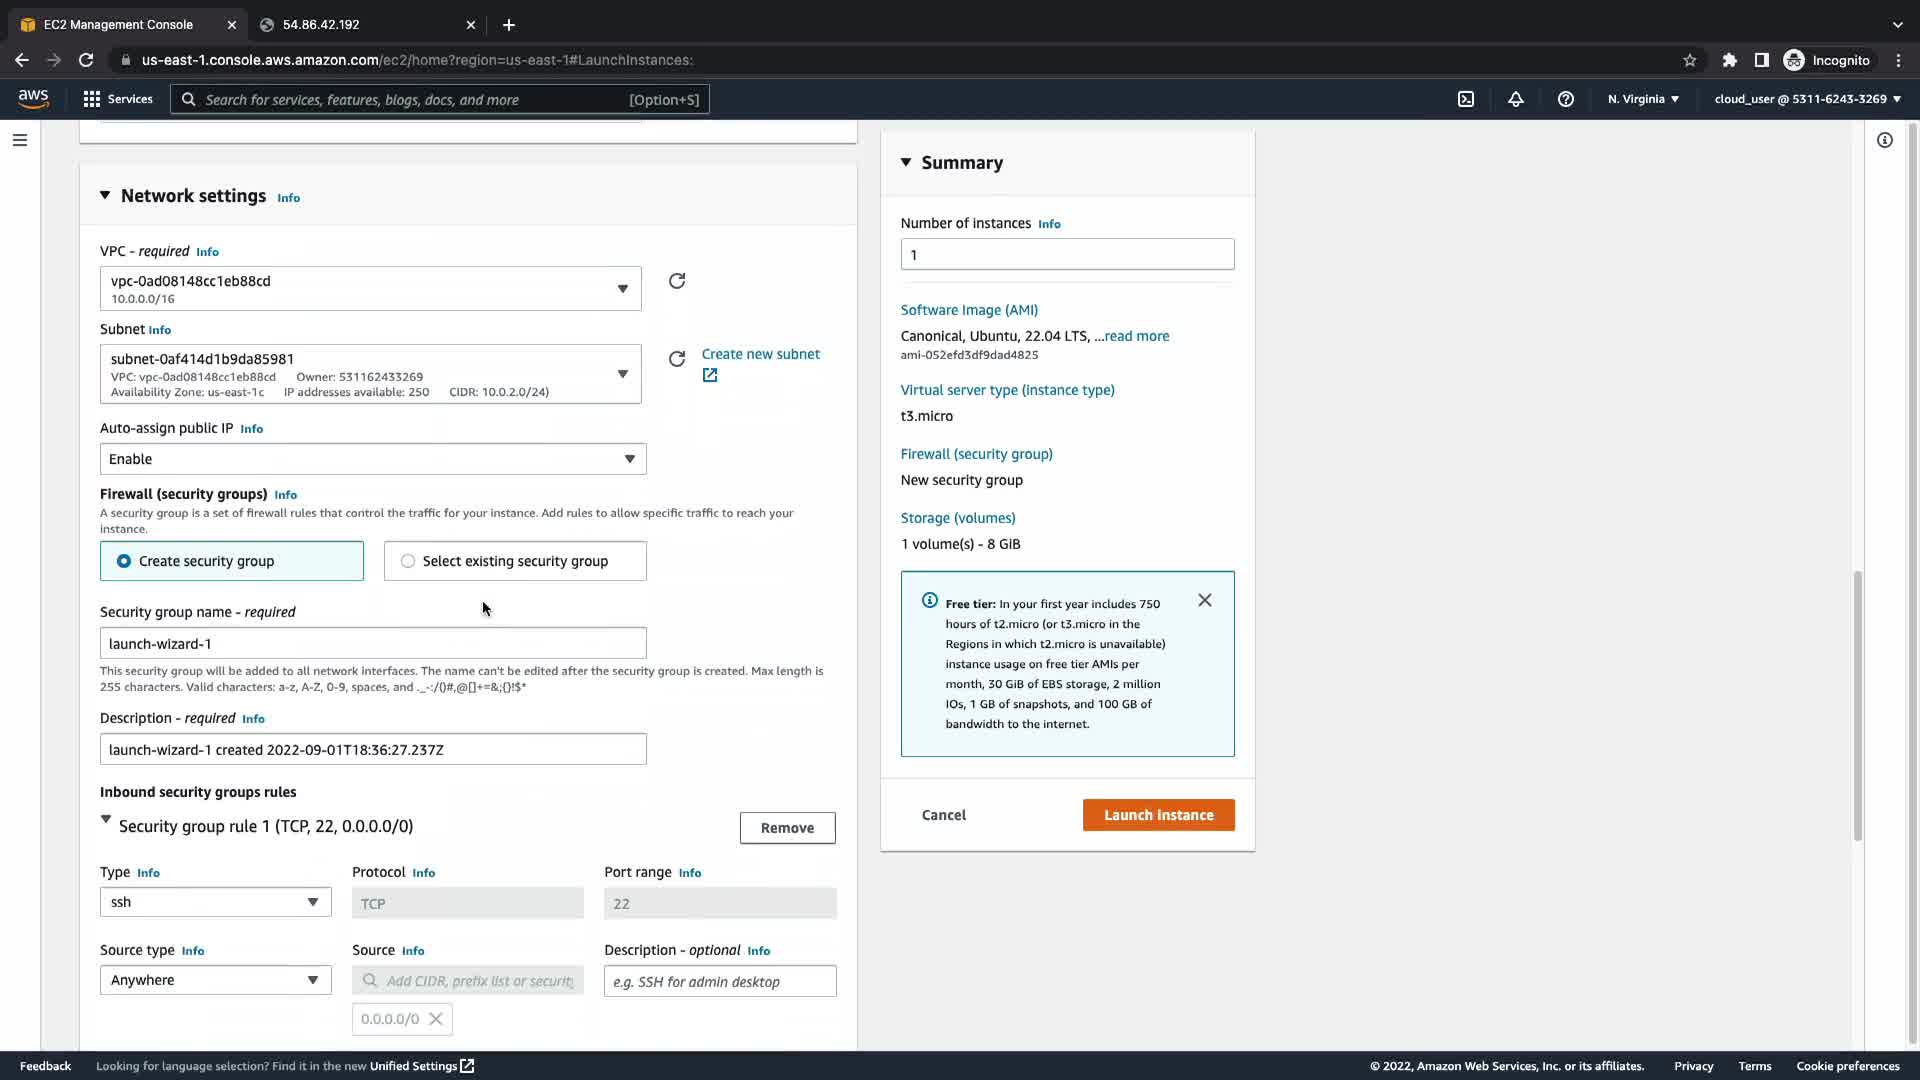Open the Auto-assign public IP dropdown
Viewport: 1920px width, 1080px height.
pos(373,459)
